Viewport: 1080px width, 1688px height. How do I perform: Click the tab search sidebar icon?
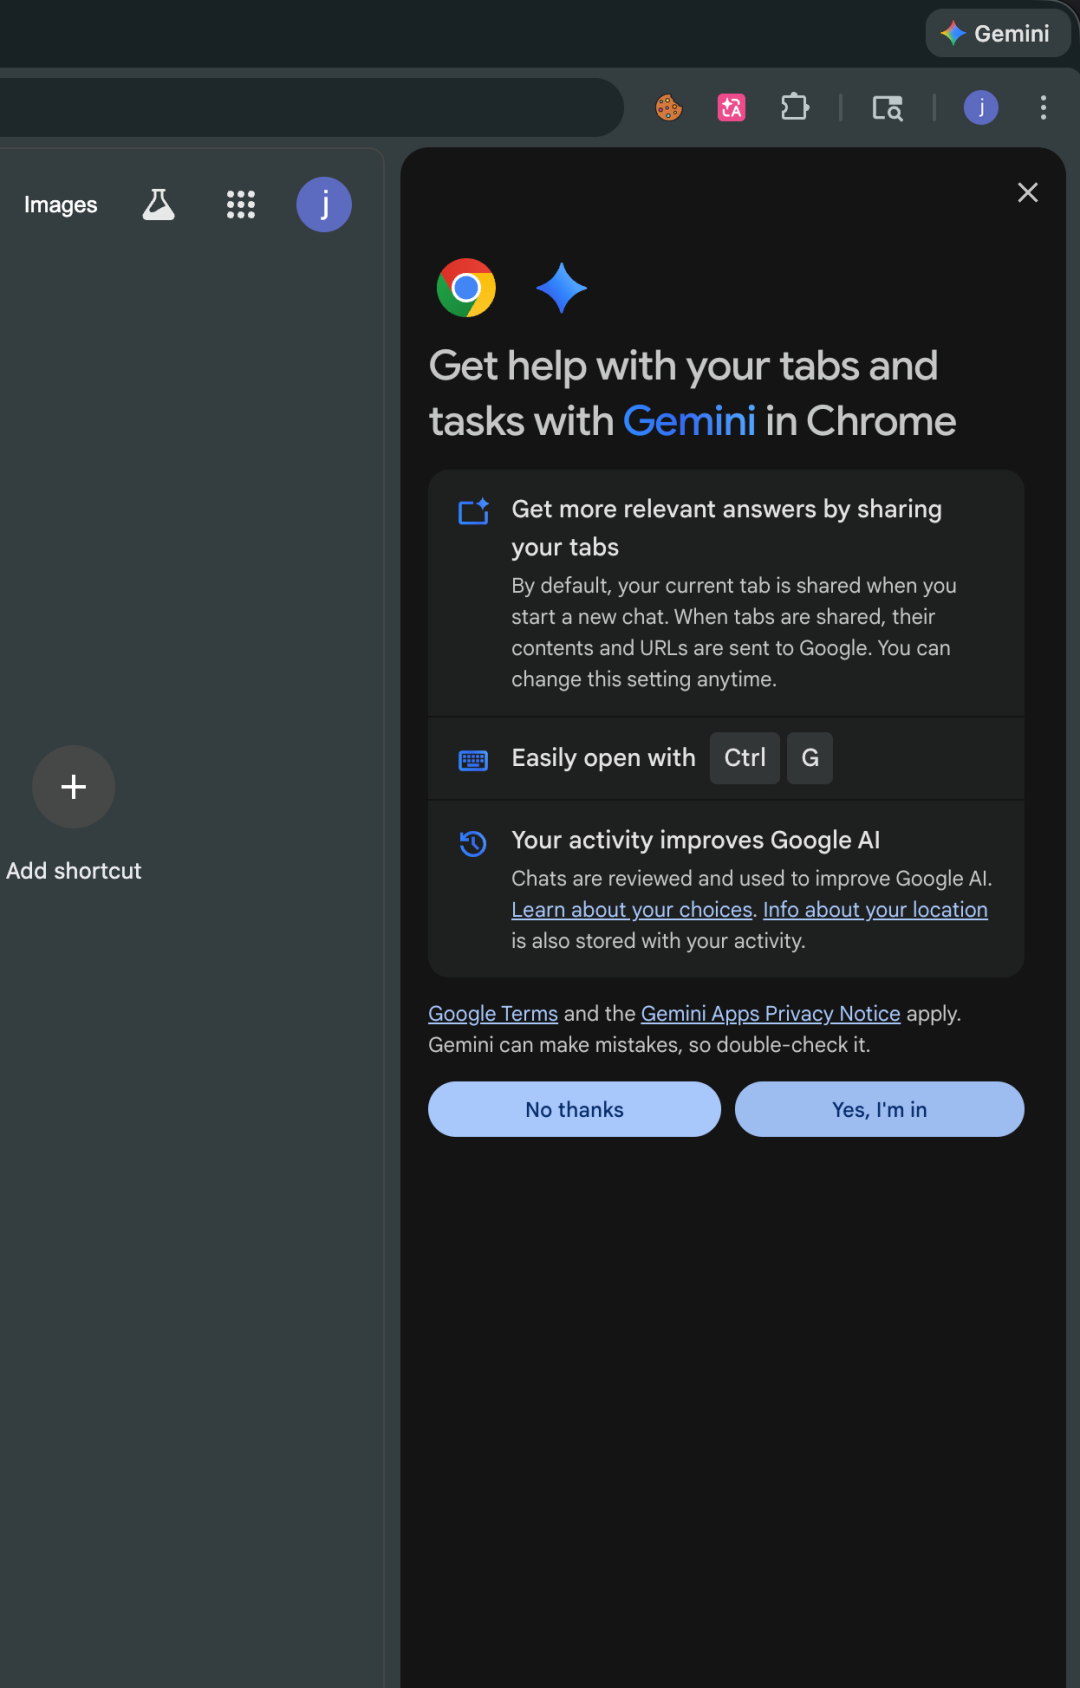(x=887, y=107)
